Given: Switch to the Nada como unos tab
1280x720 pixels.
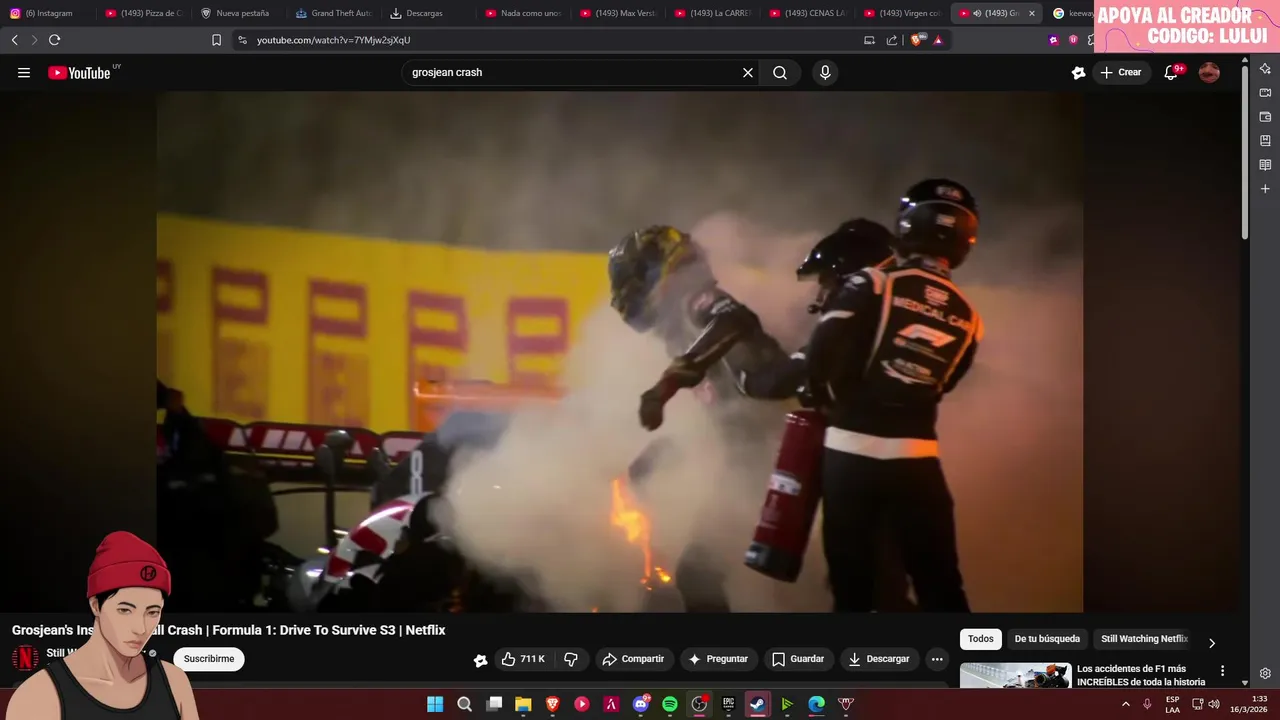Looking at the screenshot, I should click(523, 13).
